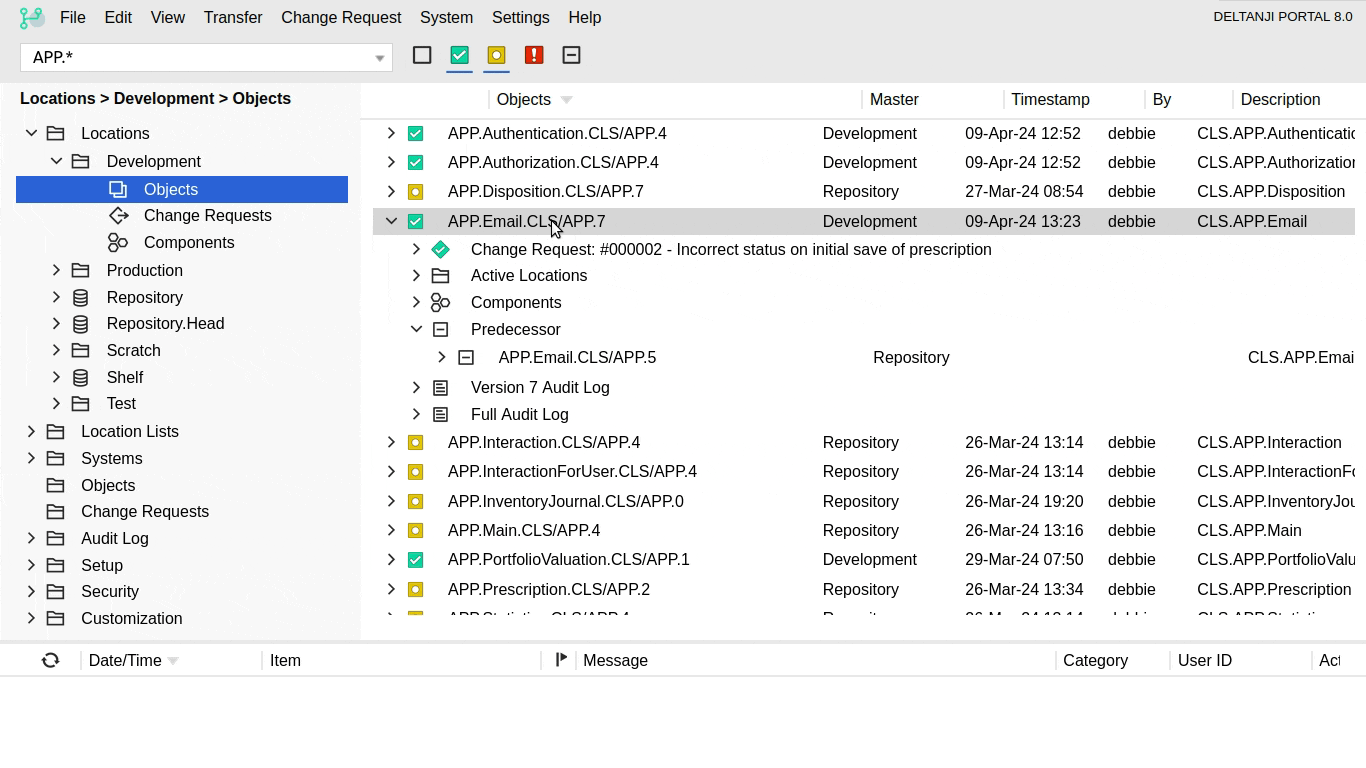Expand the Security sidebar node
The width and height of the screenshot is (1366, 768).
point(31,591)
